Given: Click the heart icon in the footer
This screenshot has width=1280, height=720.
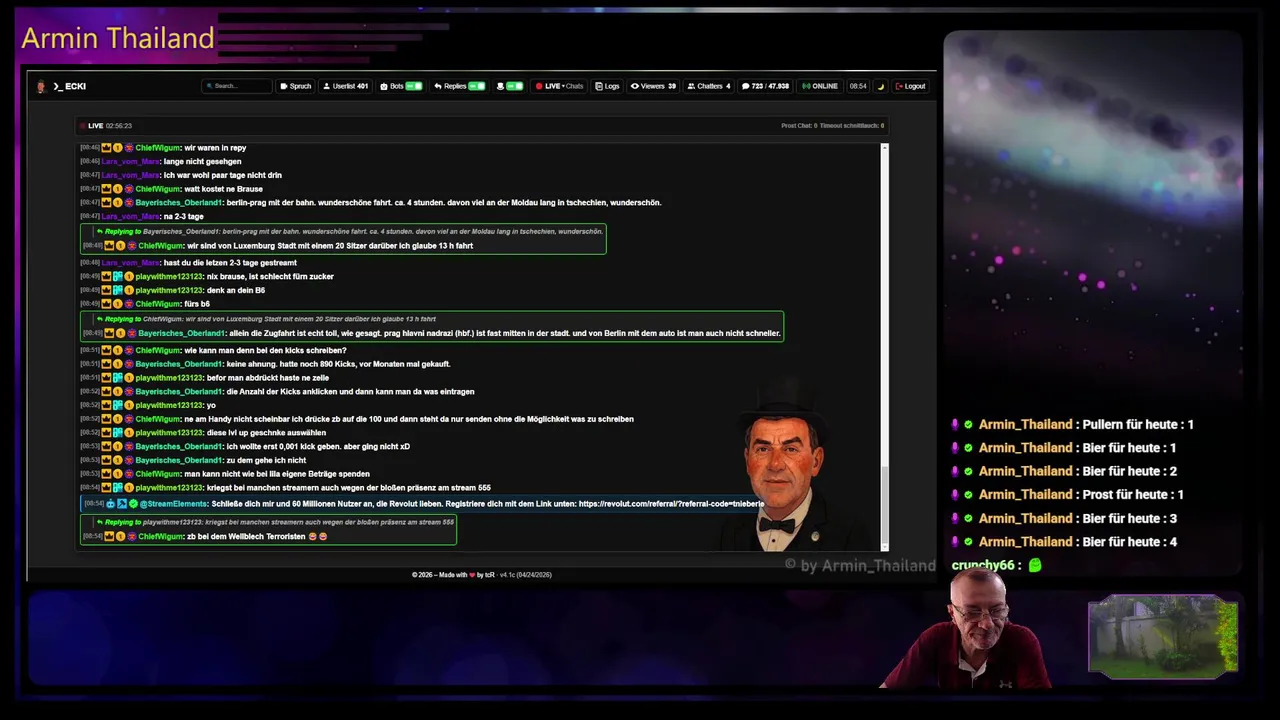Looking at the screenshot, I should coord(471,575).
